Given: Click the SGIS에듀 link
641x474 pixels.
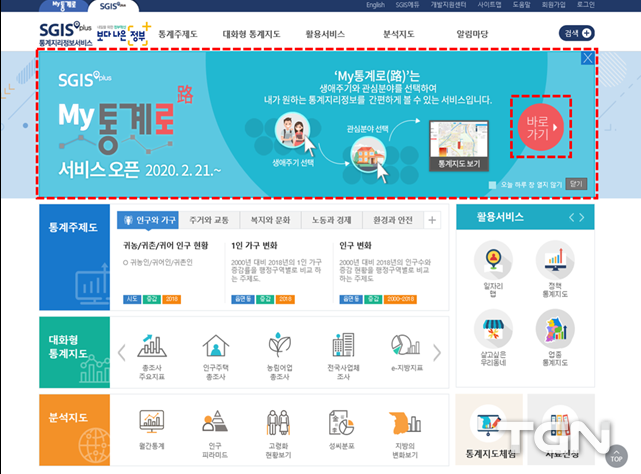Looking at the screenshot, I should pyautogui.click(x=407, y=5).
